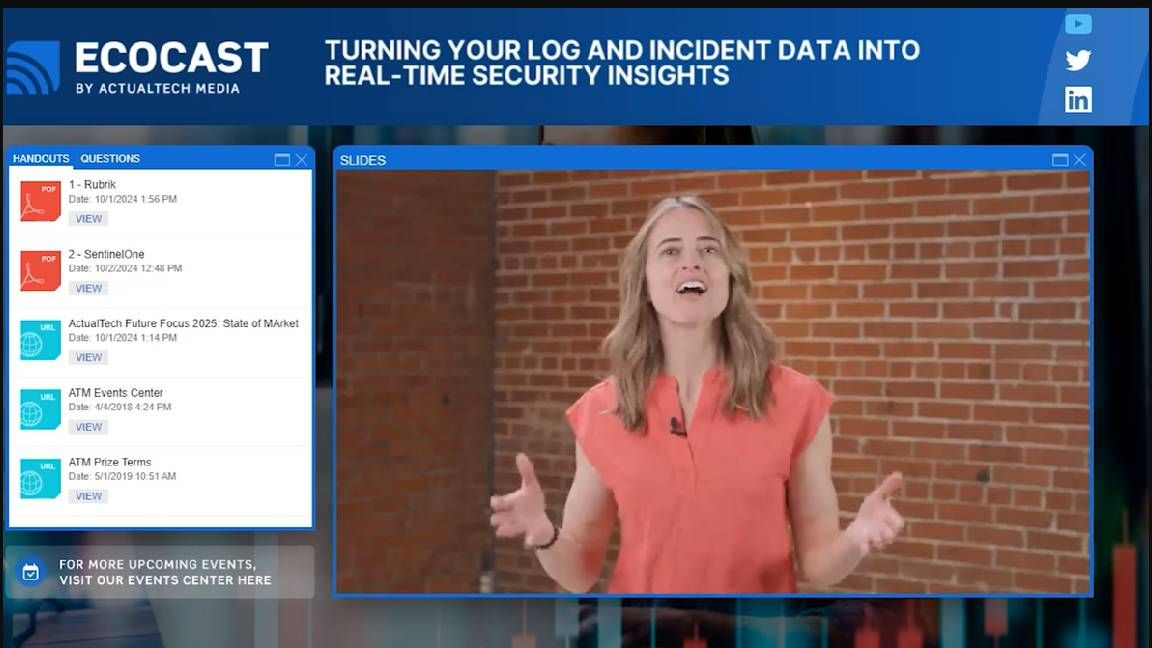1152x648 pixels.
Task: Toggle the handouts panel maximize control
Action: coord(284,158)
